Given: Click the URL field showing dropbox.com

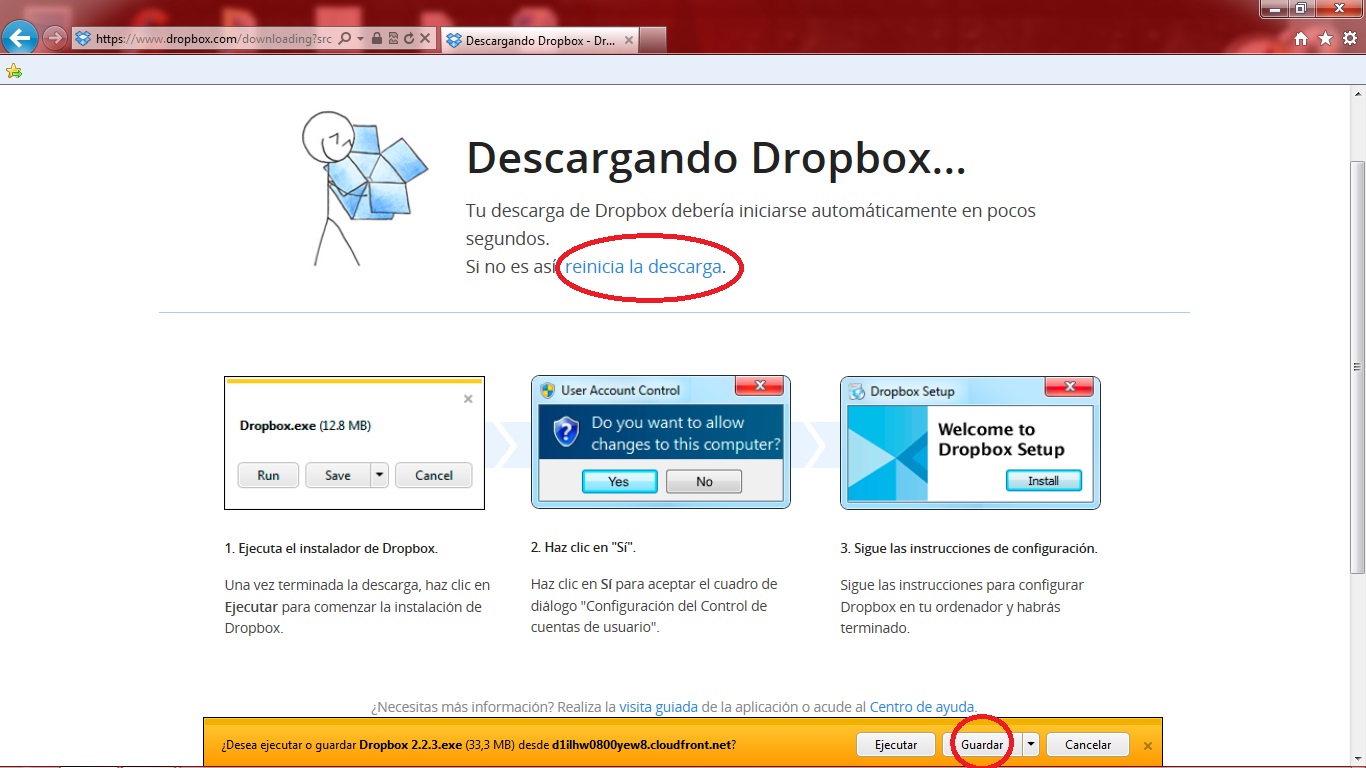Looking at the screenshot, I should click(x=214, y=39).
